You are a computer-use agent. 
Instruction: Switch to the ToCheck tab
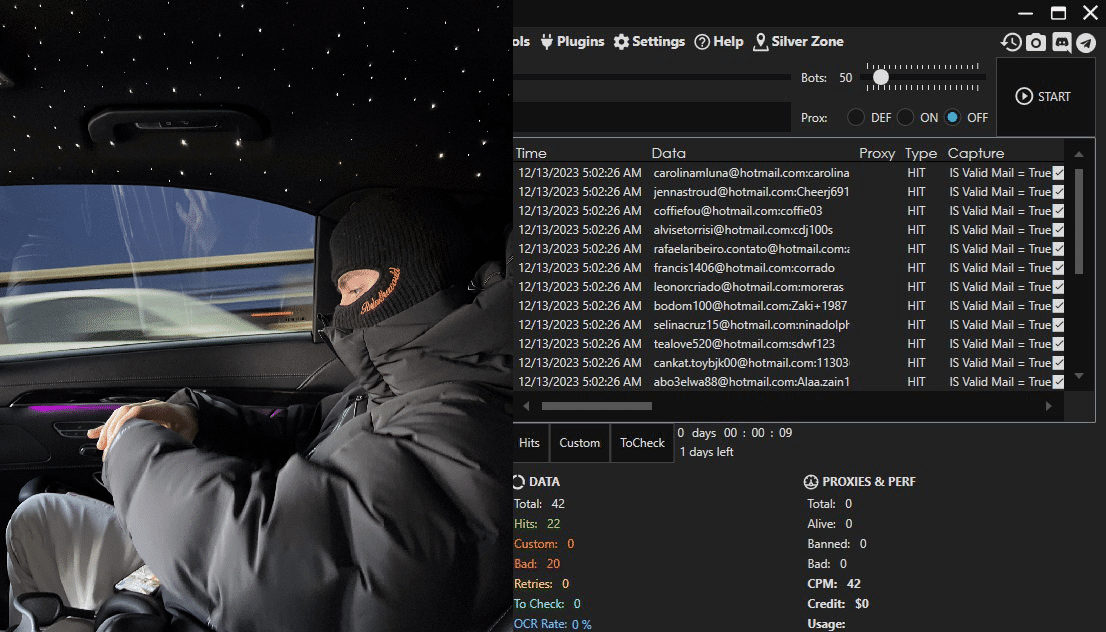click(x=642, y=443)
